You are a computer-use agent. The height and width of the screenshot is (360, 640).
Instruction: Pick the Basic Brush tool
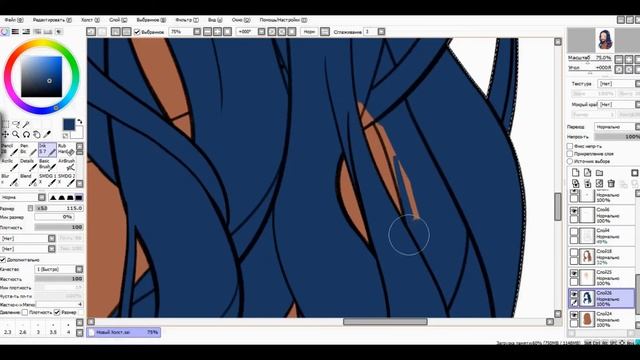[x=47, y=164]
